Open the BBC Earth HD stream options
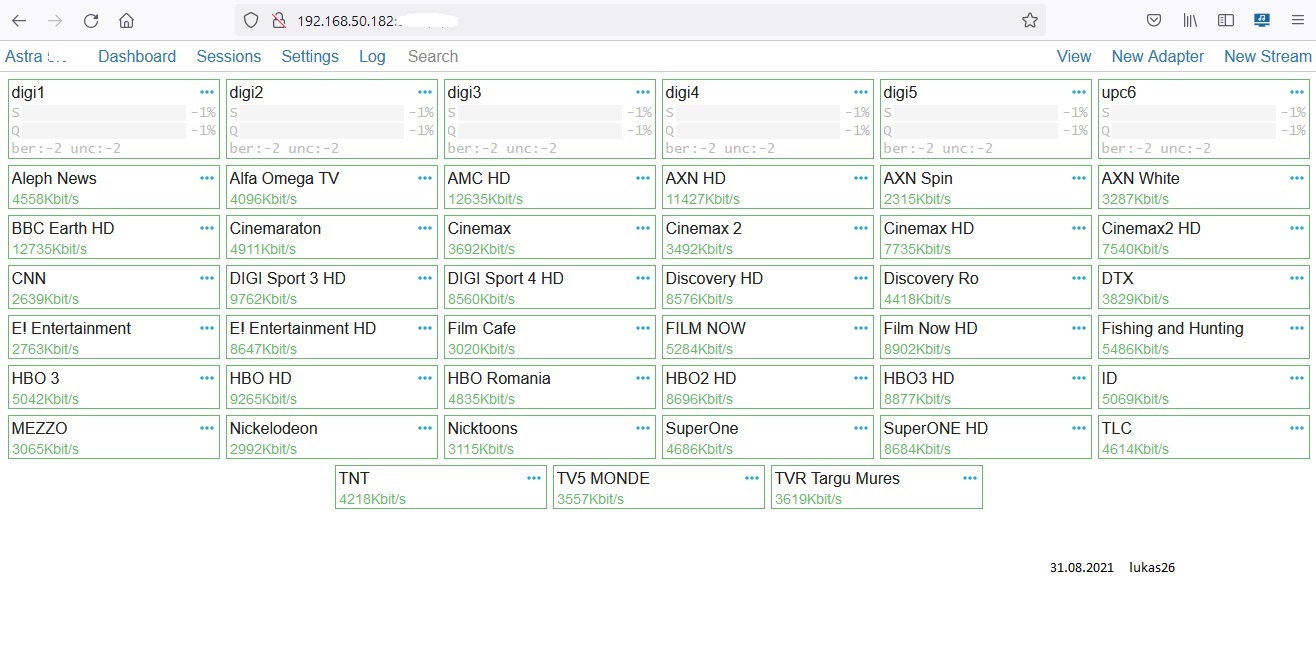 [207, 228]
